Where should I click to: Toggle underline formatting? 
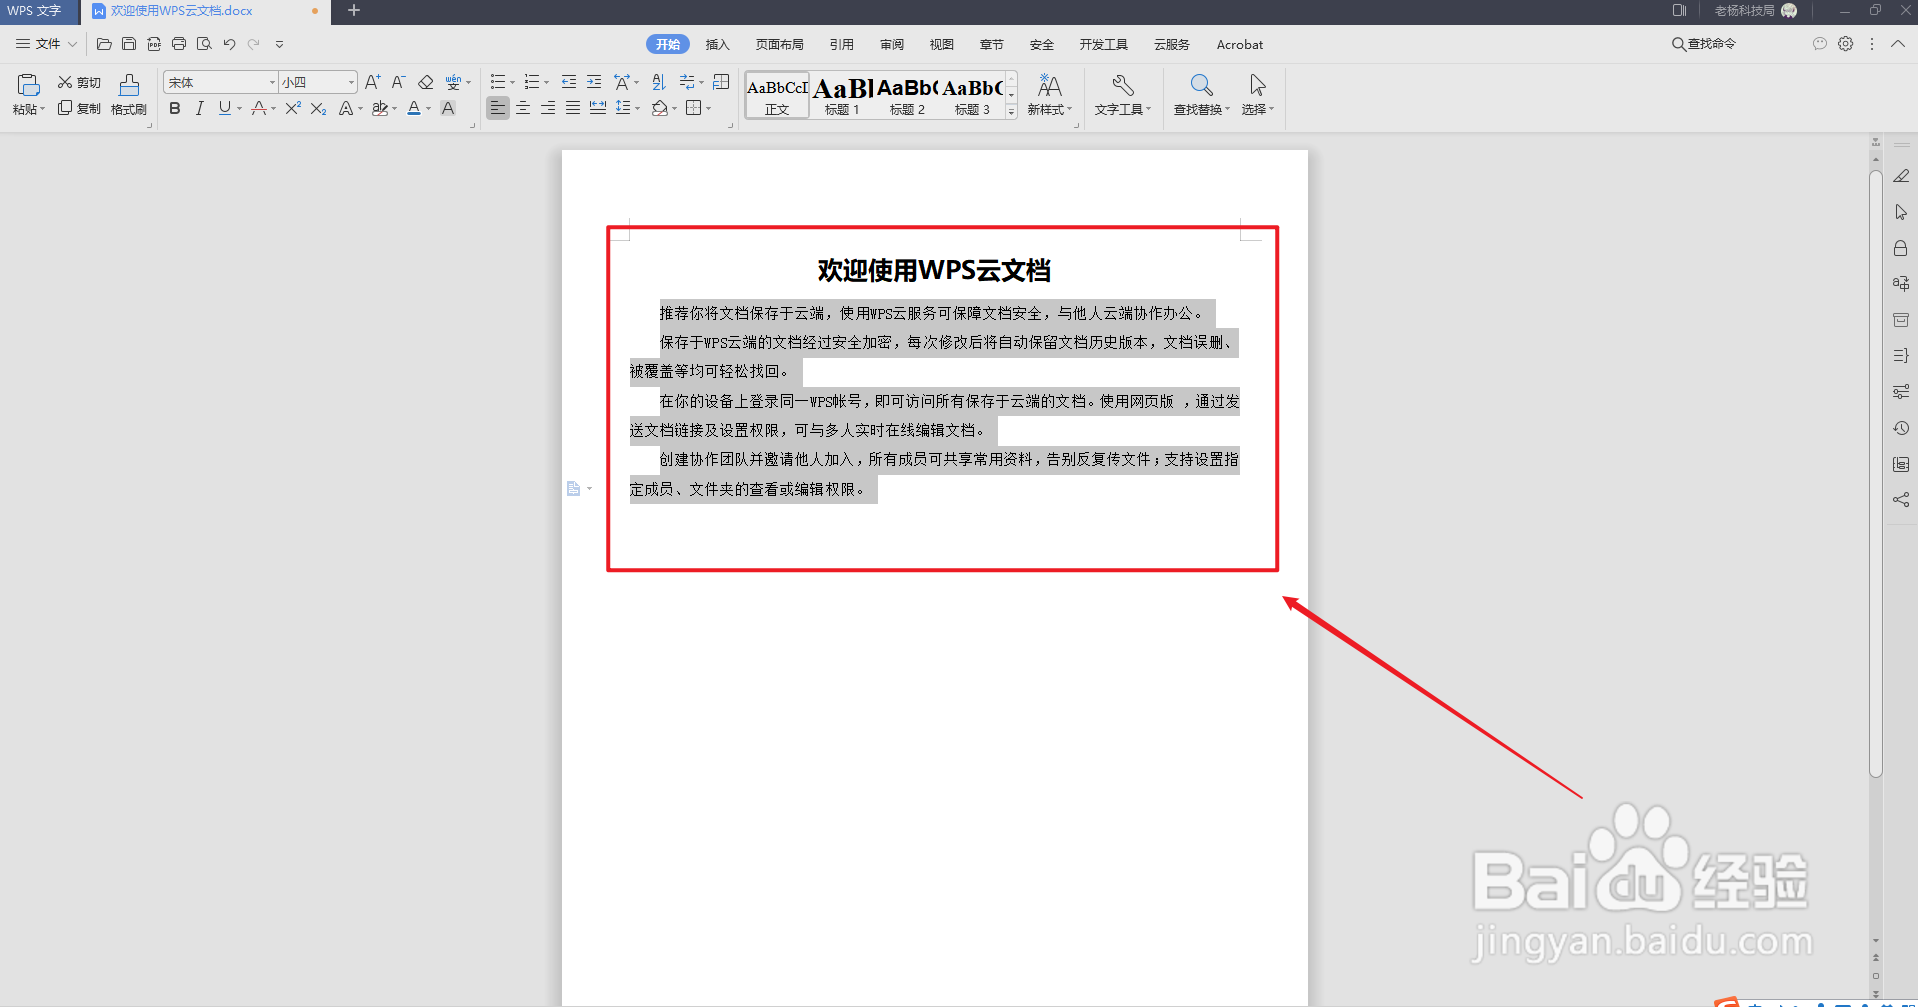224,108
